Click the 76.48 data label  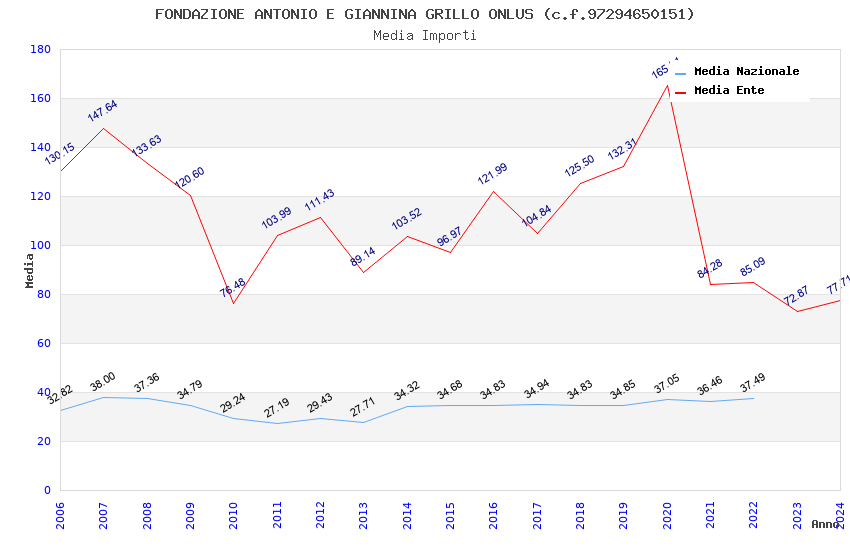[x=233, y=288]
